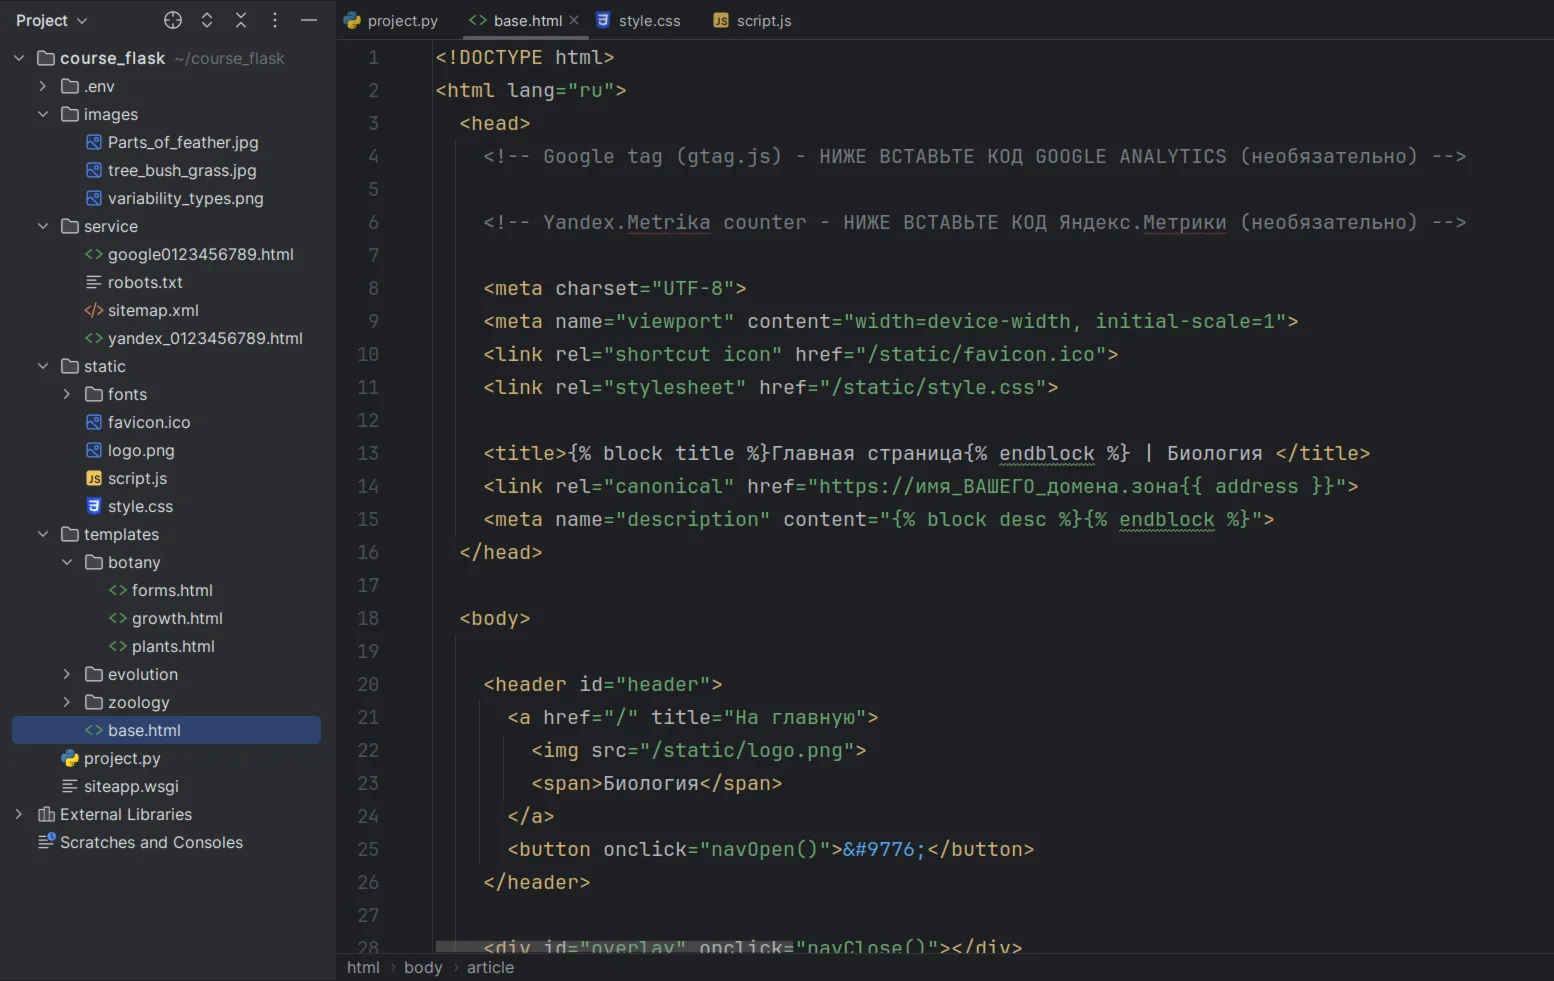Expand the .env folder
The width and height of the screenshot is (1554, 981).
pyautogui.click(x=43, y=87)
